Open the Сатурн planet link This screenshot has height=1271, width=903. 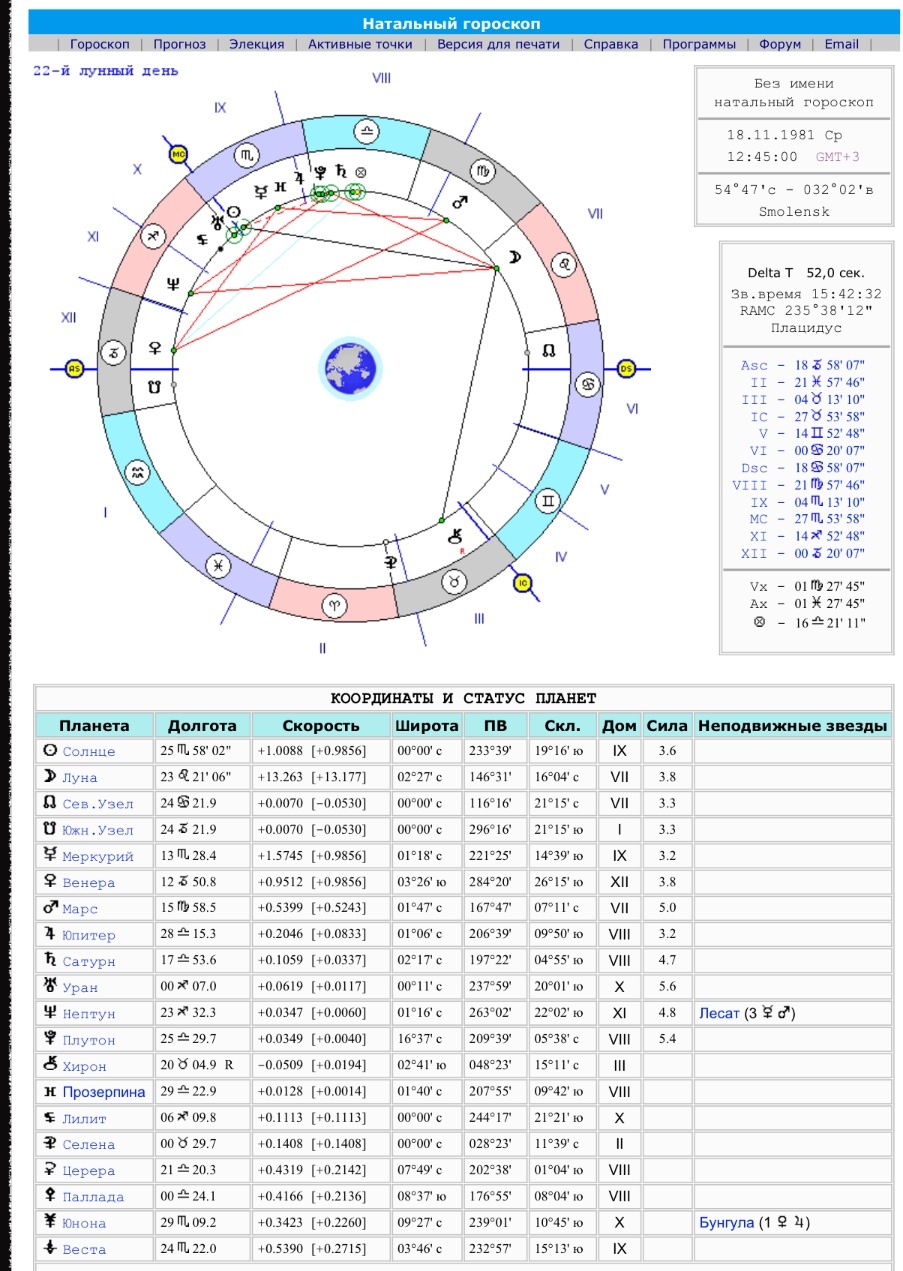click(89, 962)
